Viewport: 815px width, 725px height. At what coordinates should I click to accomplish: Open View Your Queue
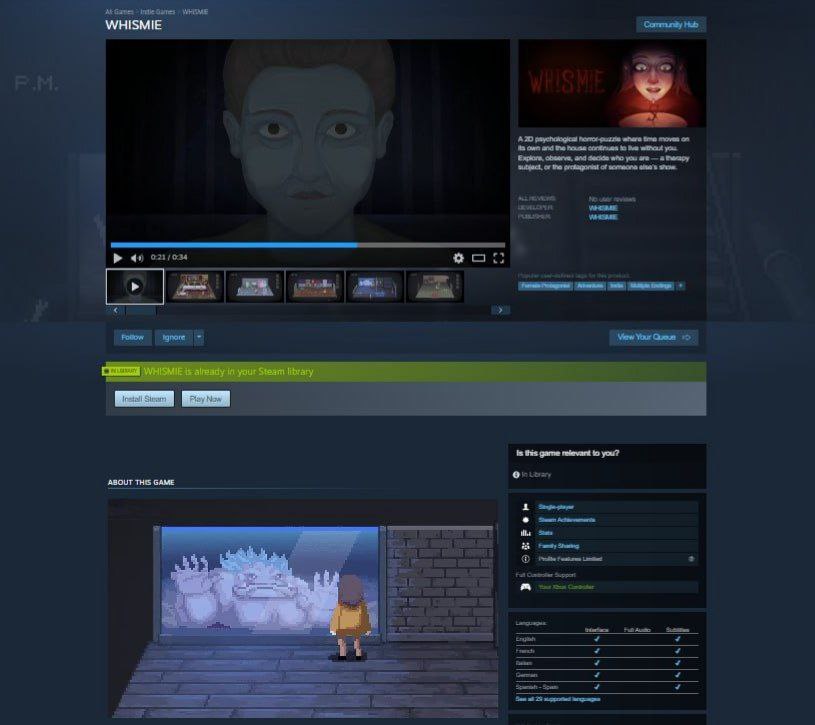653,337
